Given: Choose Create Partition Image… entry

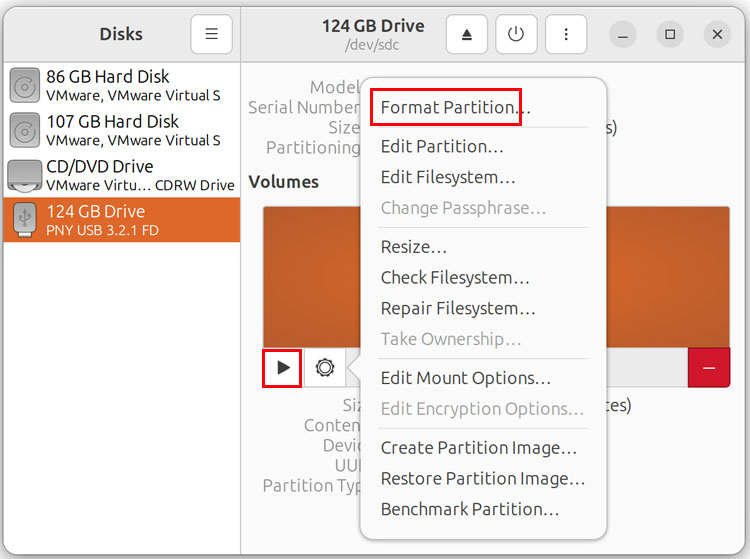Looking at the screenshot, I should pos(479,448).
